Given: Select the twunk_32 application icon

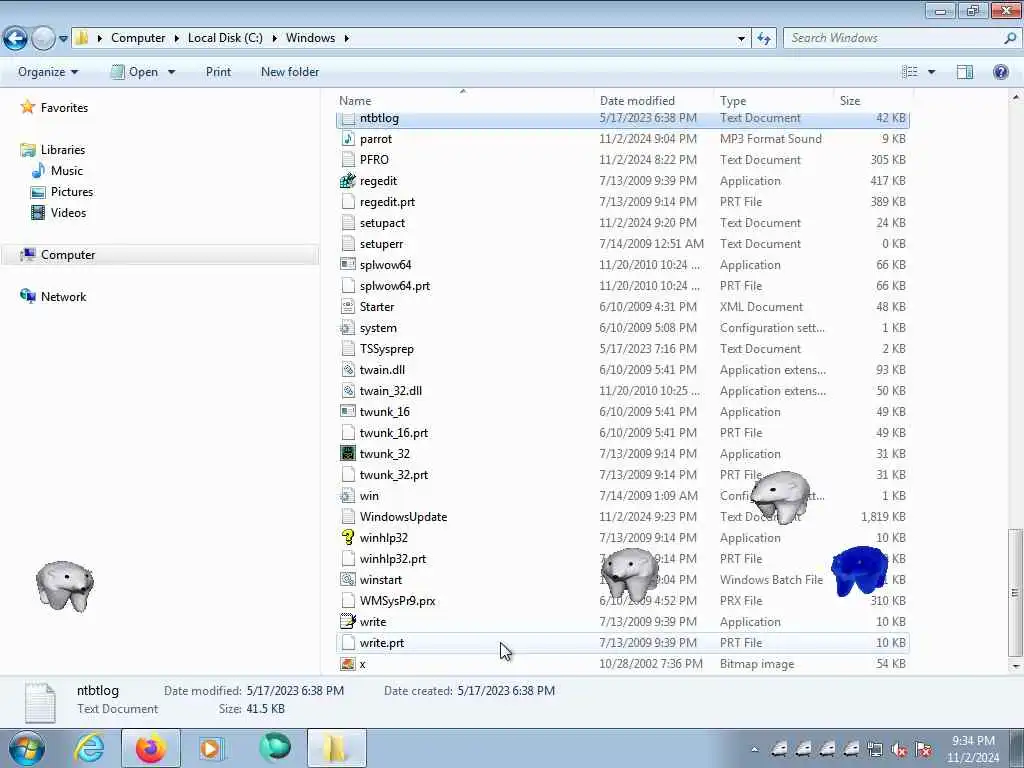Looking at the screenshot, I should click(x=348, y=454).
